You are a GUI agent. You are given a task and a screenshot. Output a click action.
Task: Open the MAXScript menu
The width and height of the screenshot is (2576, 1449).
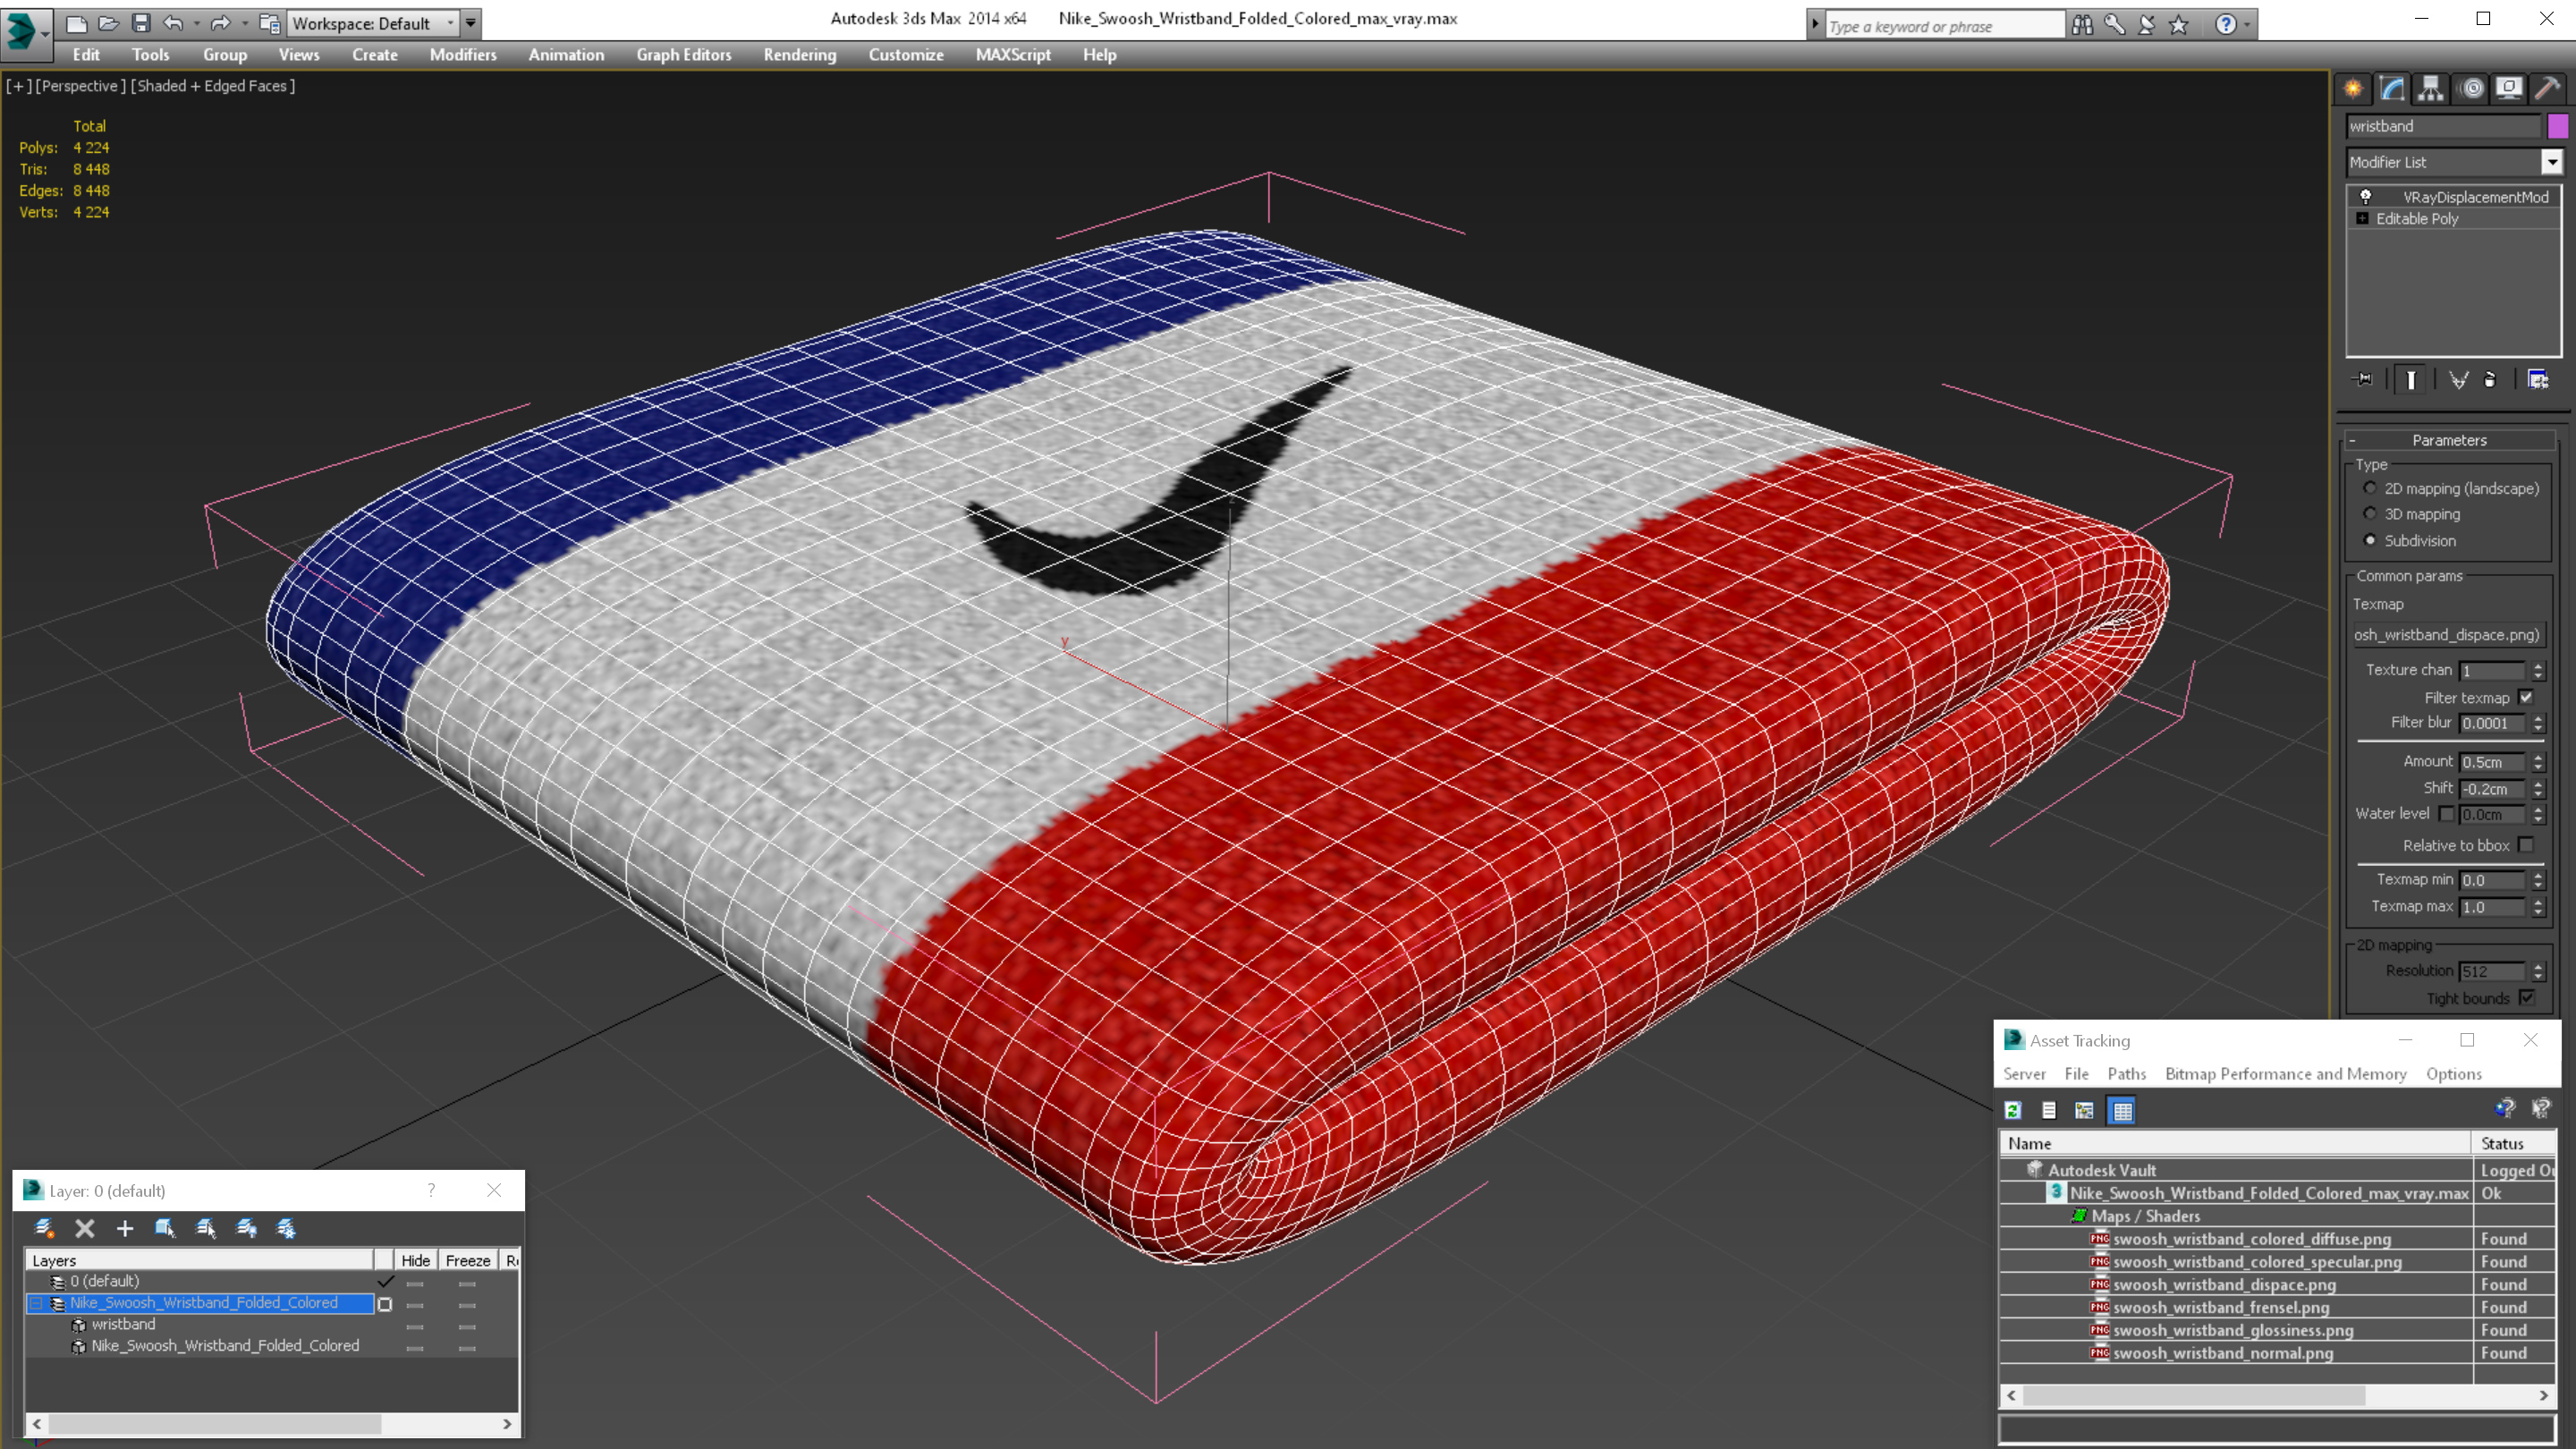[1013, 55]
